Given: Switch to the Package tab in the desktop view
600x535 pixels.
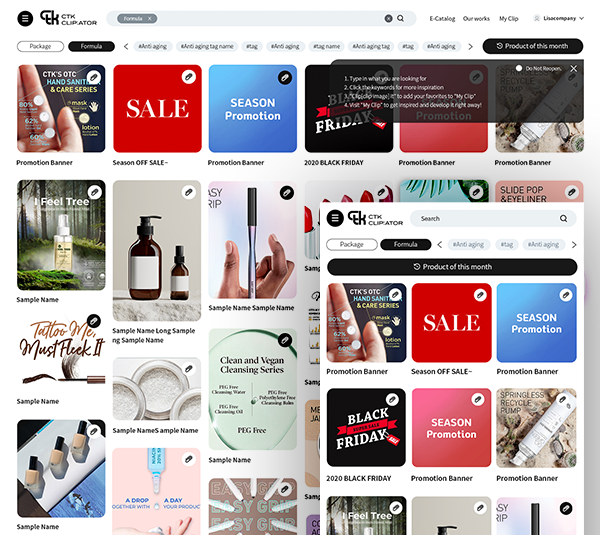Looking at the screenshot, I should coord(40,46).
